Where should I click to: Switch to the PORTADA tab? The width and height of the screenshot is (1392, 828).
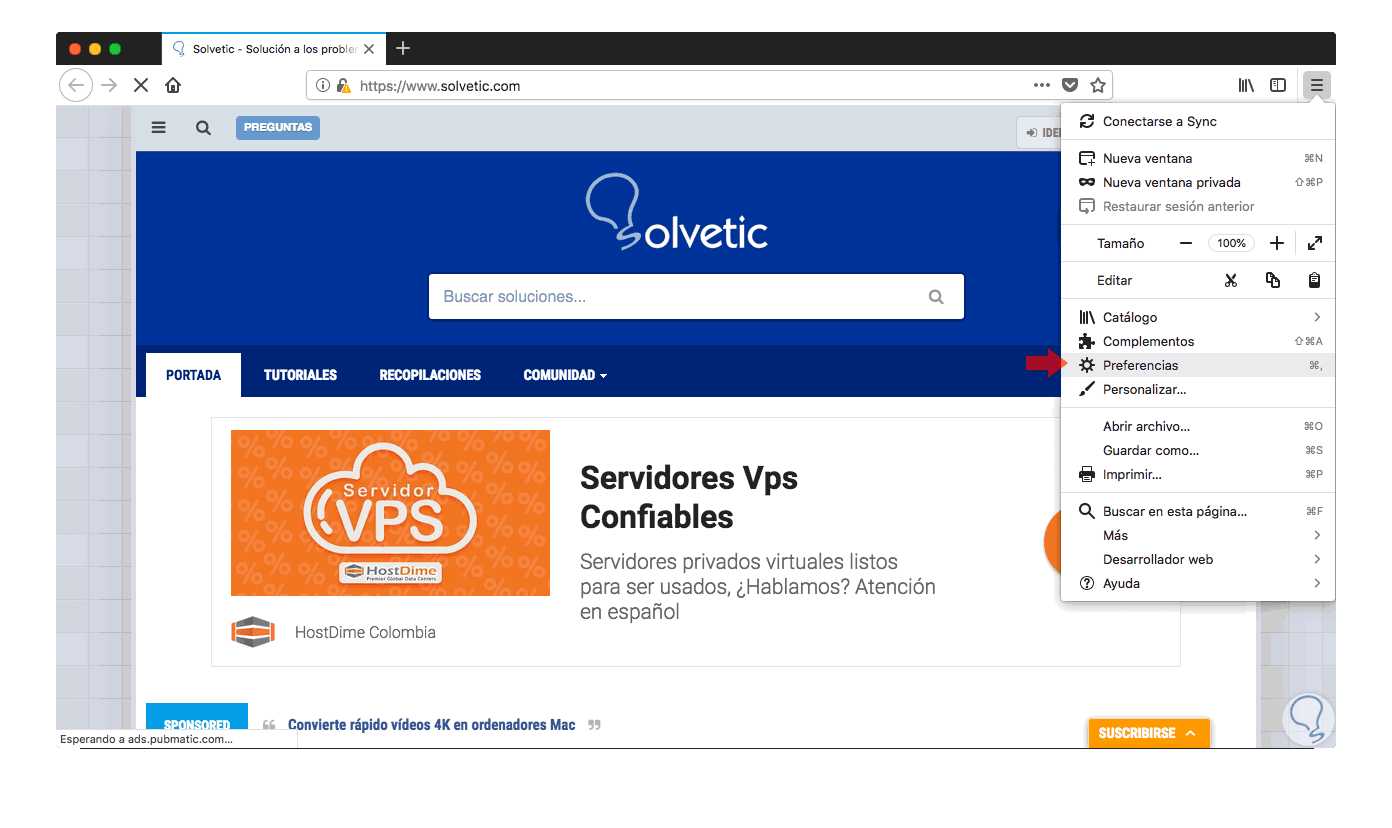[x=193, y=375]
